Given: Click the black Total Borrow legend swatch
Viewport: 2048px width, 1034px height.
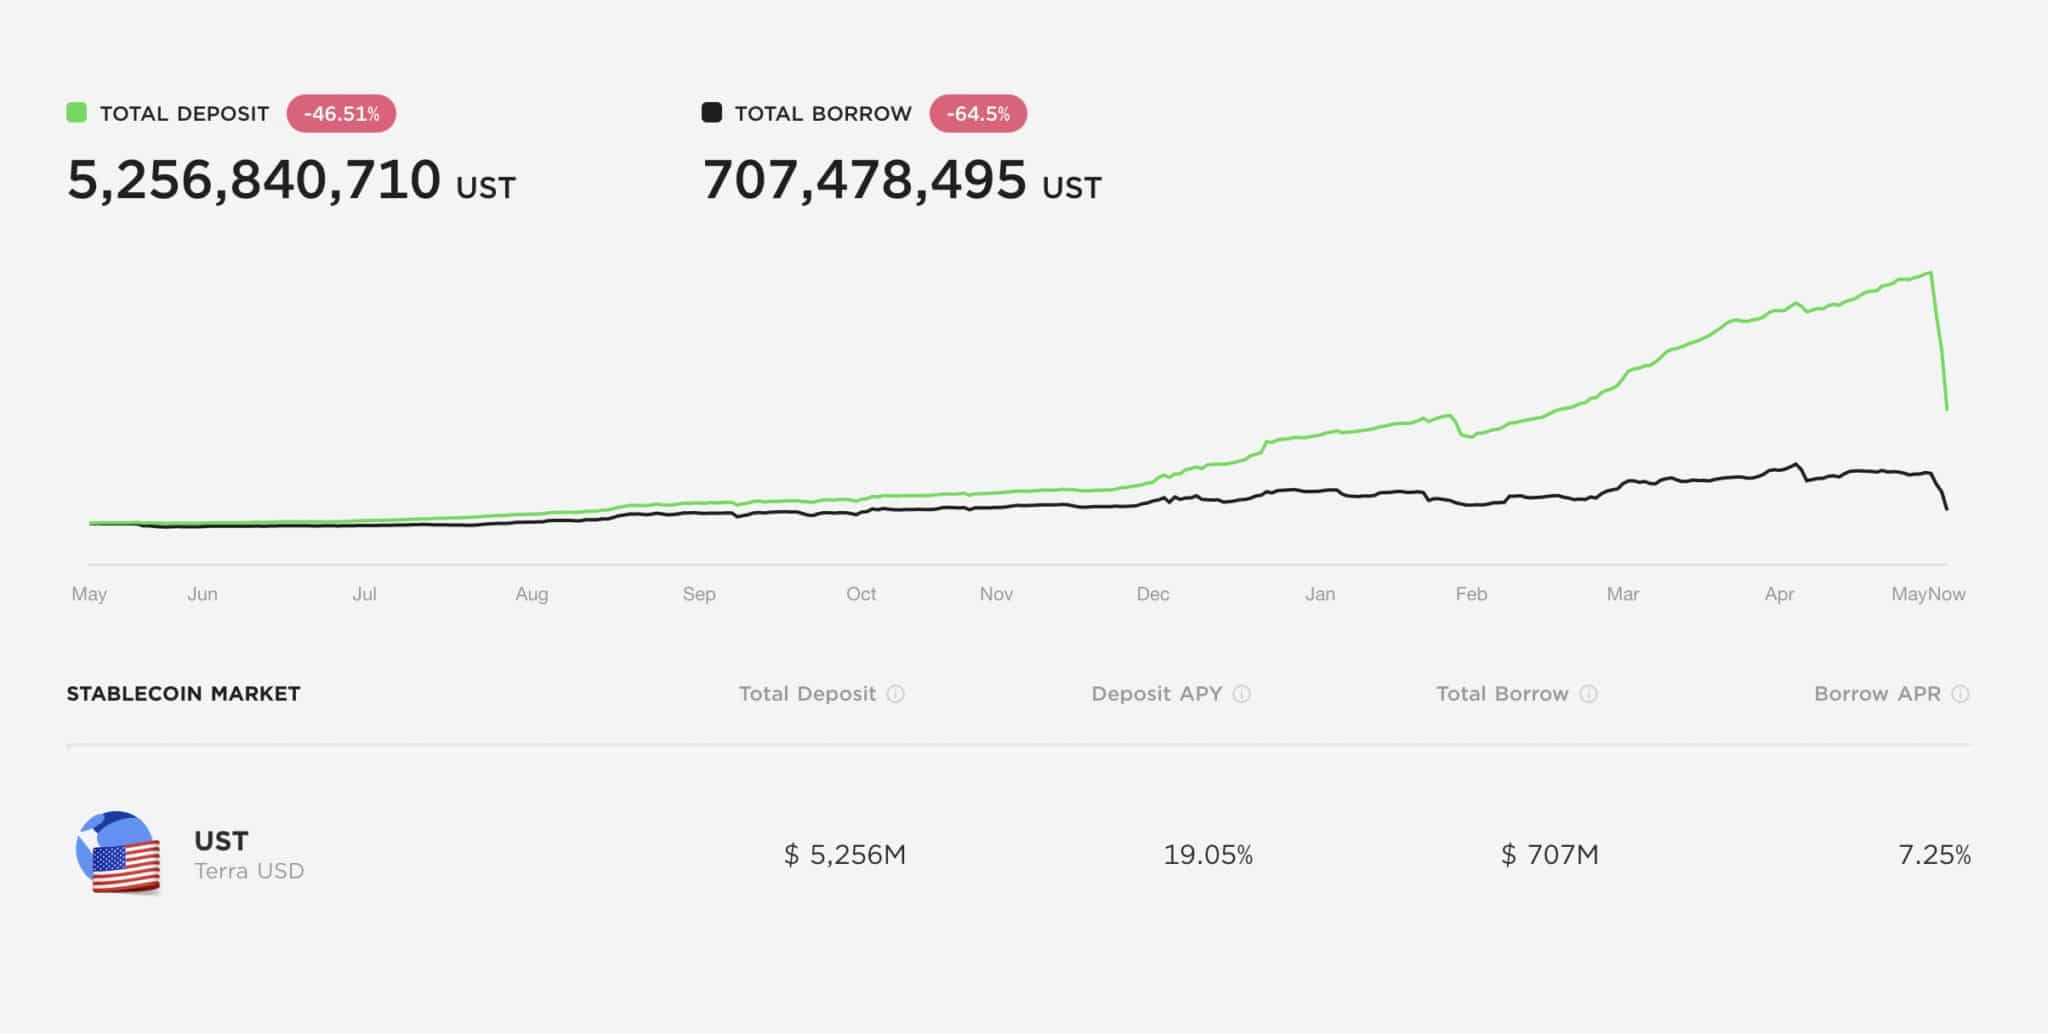Looking at the screenshot, I should point(711,112).
